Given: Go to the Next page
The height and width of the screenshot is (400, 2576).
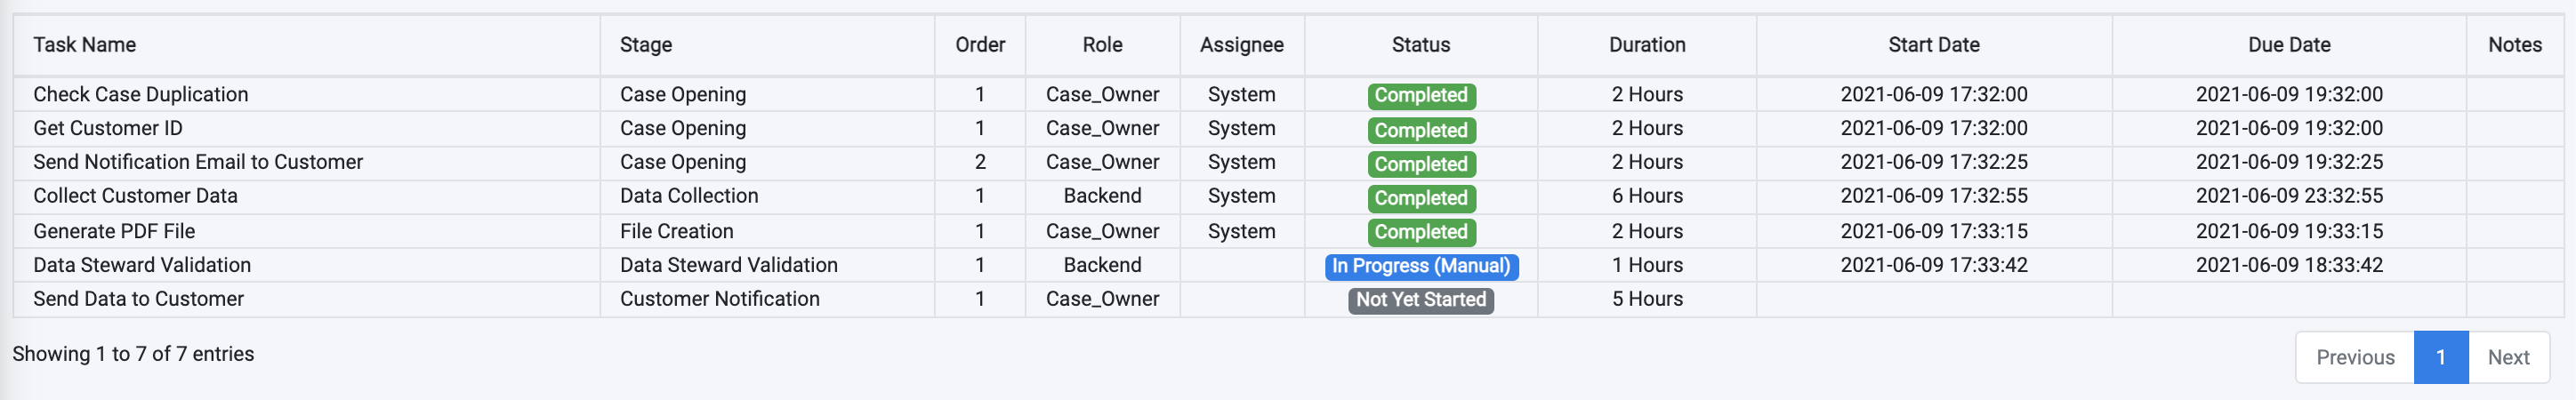Looking at the screenshot, I should click(x=2508, y=358).
